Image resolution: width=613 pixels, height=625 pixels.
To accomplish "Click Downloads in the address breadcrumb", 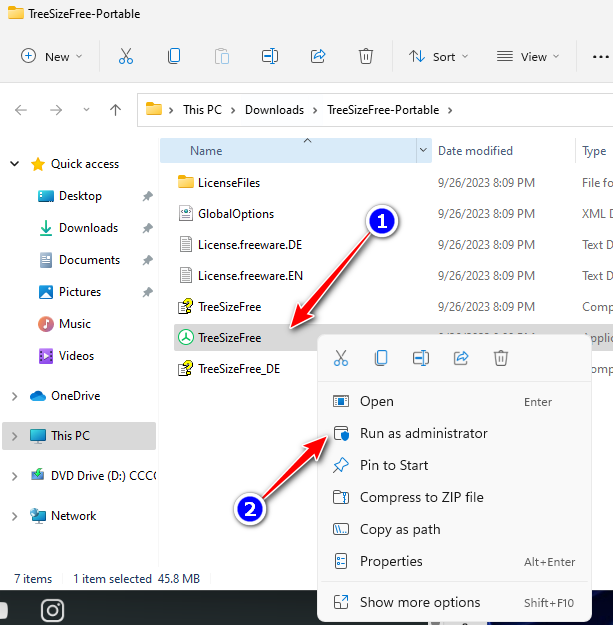I will click(x=274, y=110).
